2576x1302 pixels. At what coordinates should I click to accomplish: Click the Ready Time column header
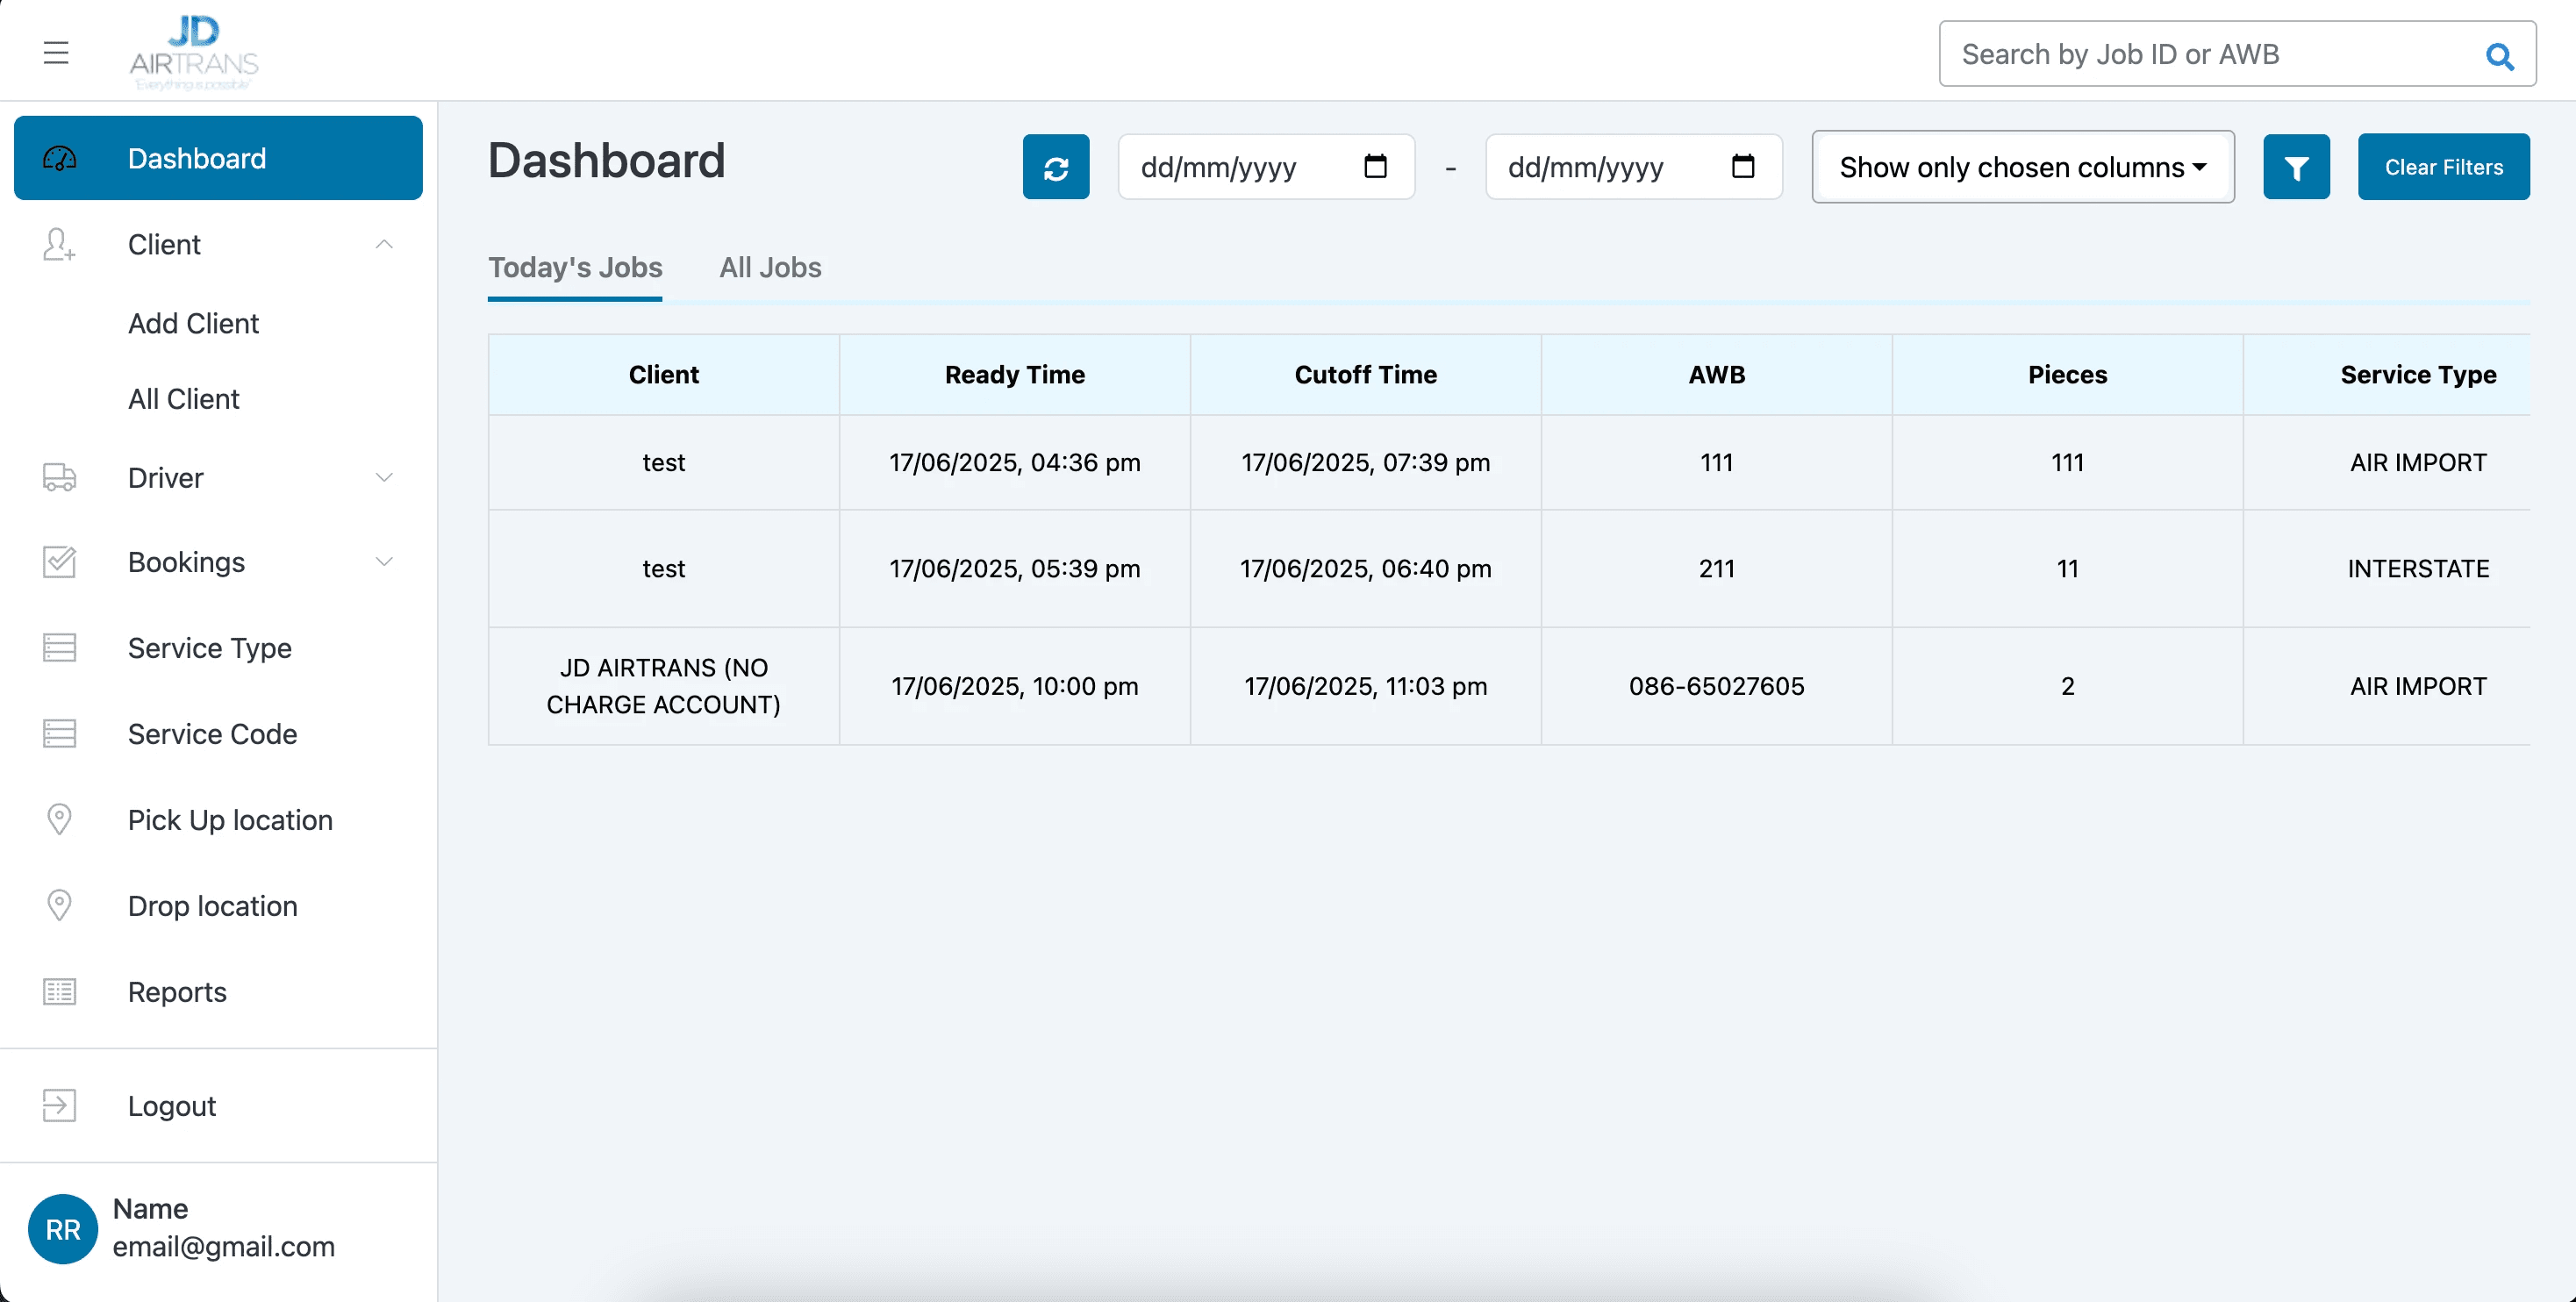(x=1014, y=374)
